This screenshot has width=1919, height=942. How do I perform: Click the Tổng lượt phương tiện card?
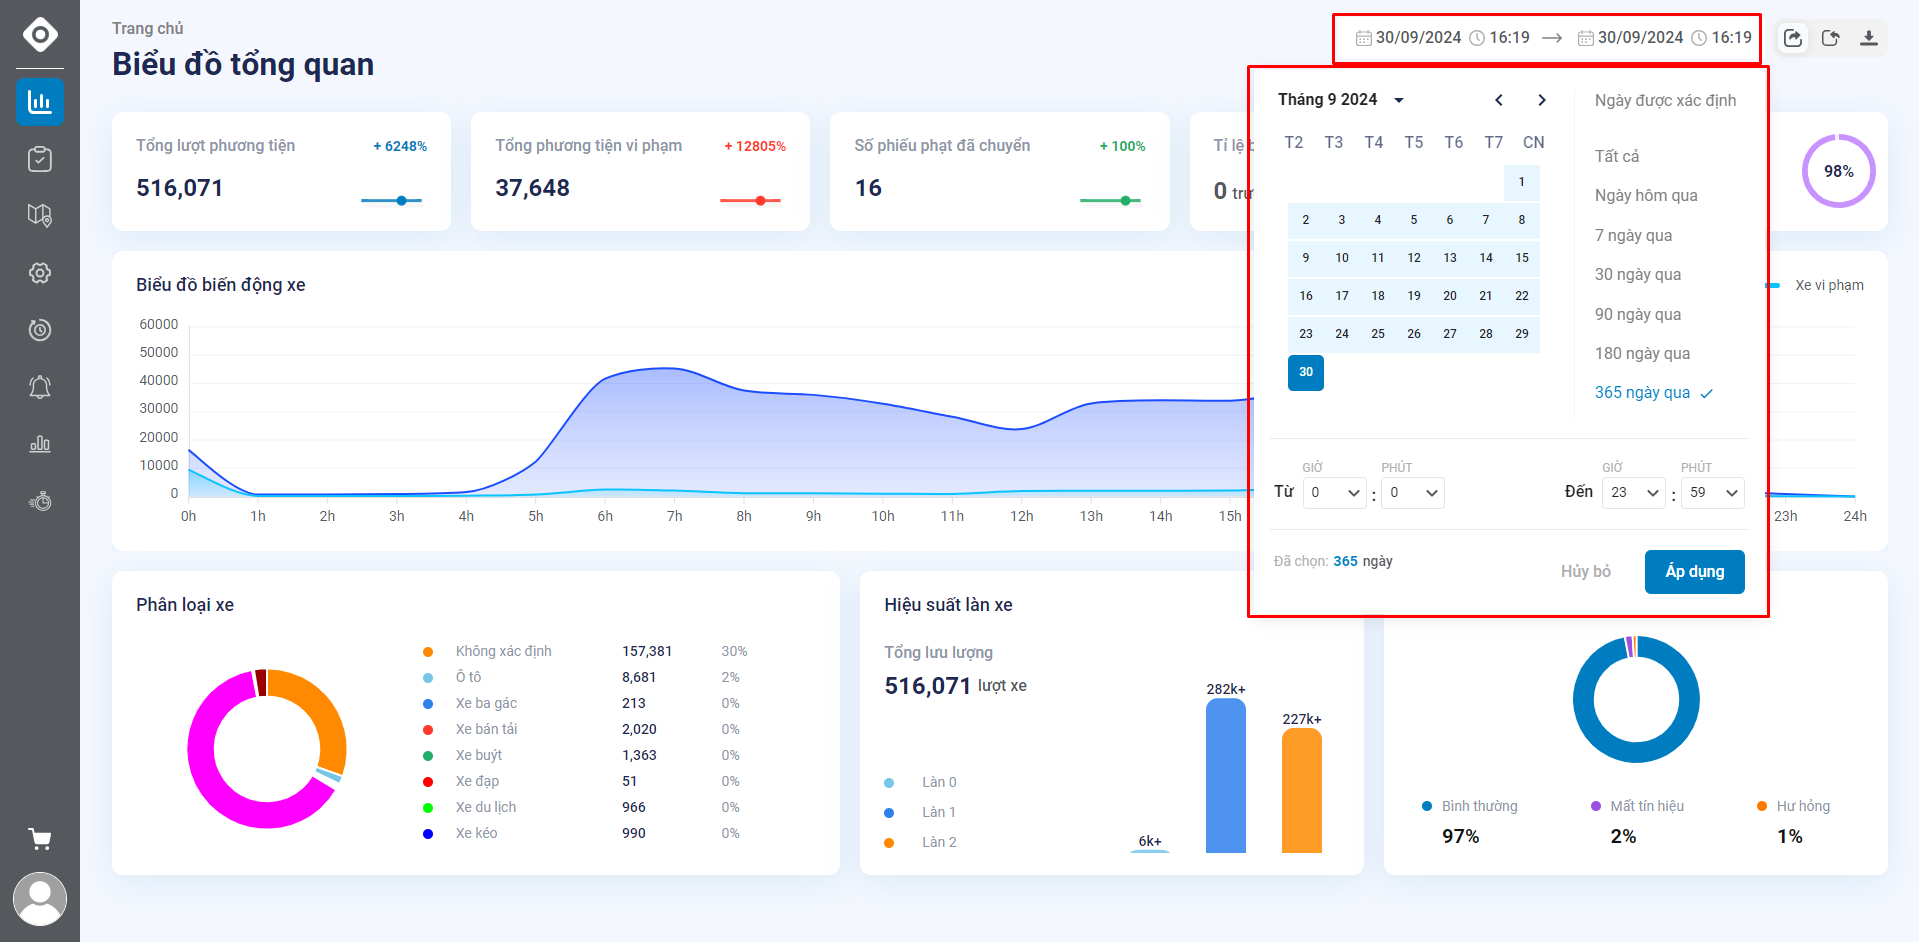281,171
